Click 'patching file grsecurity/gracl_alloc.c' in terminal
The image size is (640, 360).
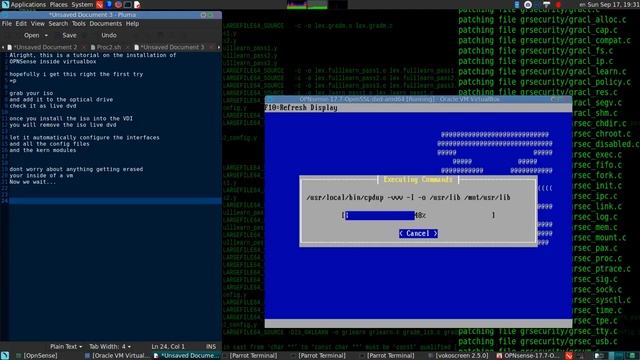point(542,20)
